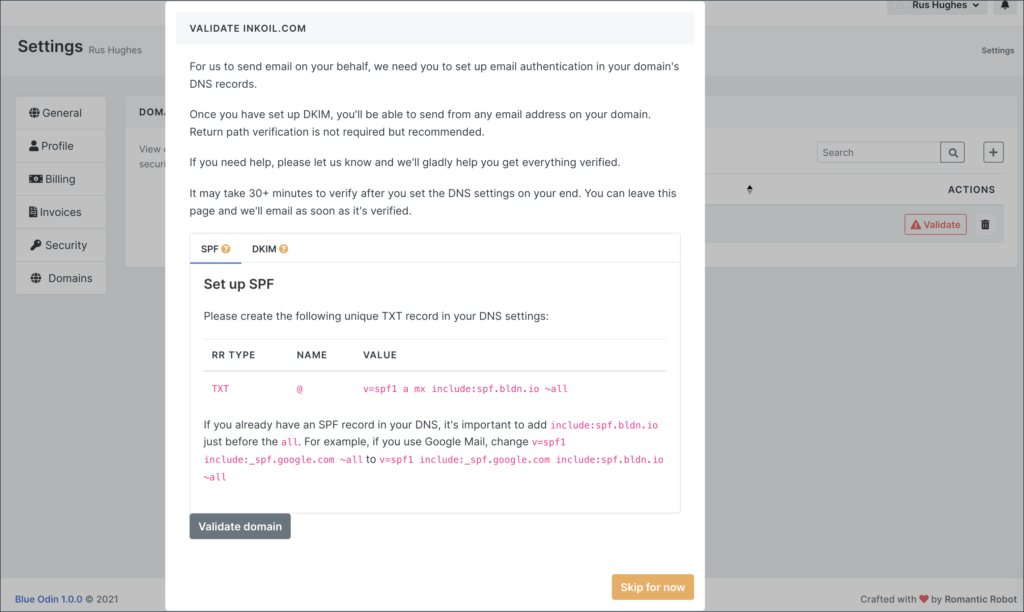Click Skip for now
This screenshot has width=1024, height=612.
click(x=652, y=587)
